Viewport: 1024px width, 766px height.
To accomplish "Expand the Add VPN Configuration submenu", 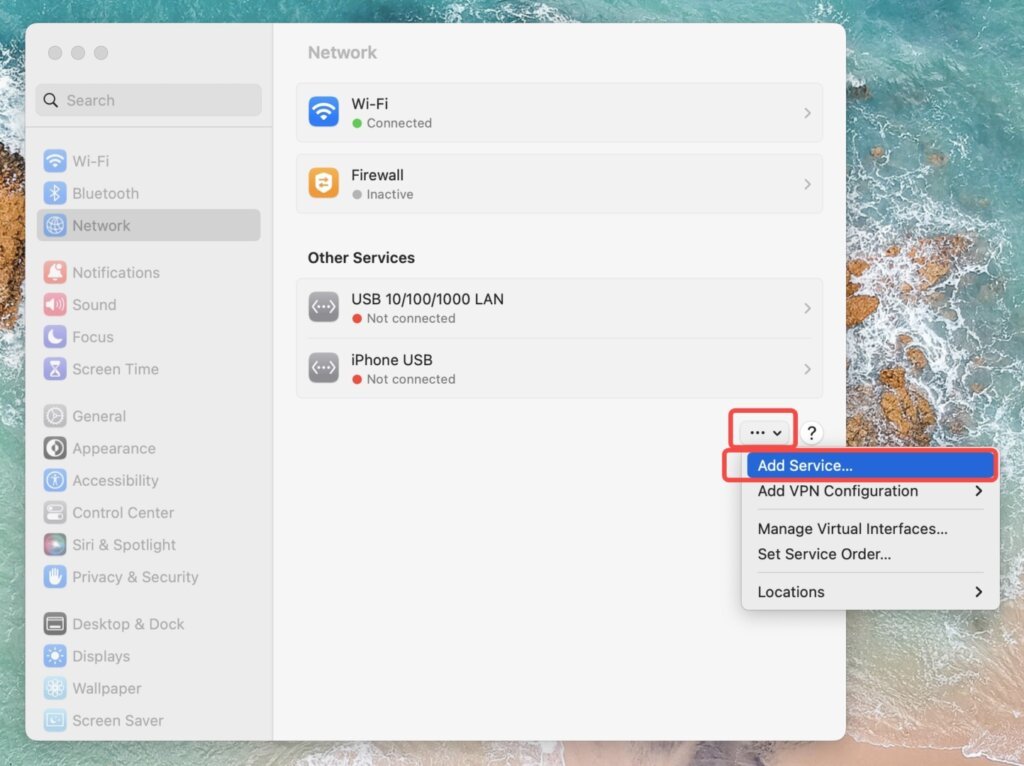I will tap(838, 491).
